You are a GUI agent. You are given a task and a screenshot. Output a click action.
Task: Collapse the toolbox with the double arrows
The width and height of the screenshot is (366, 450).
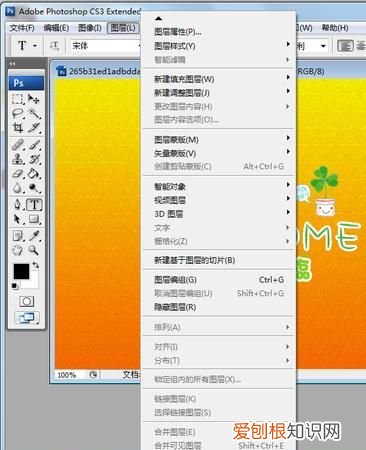[x=12, y=63]
